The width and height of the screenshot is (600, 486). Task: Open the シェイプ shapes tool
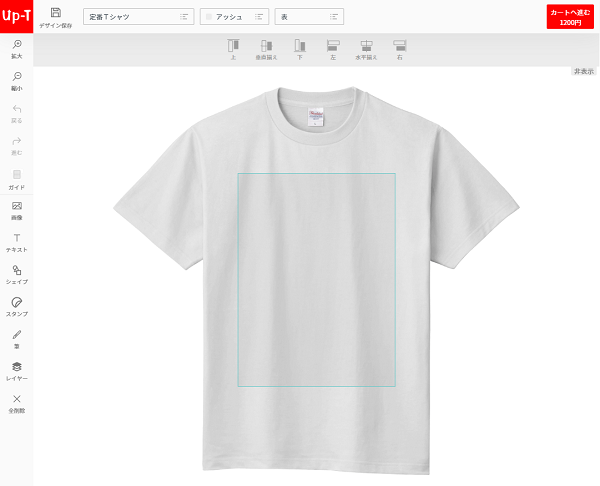click(16, 275)
